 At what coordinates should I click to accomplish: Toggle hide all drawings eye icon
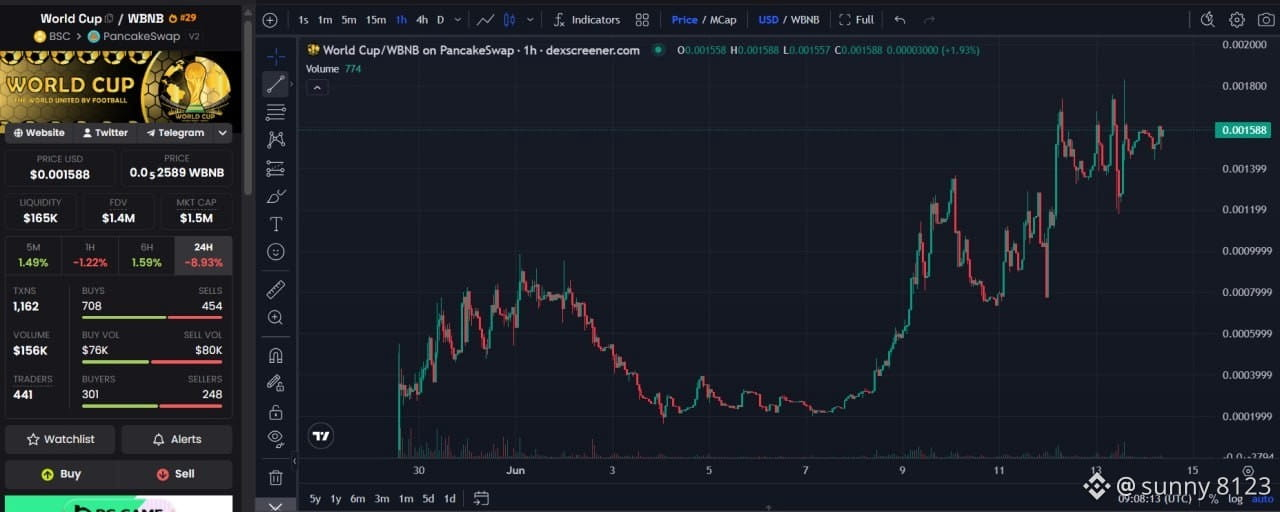tap(276, 438)
